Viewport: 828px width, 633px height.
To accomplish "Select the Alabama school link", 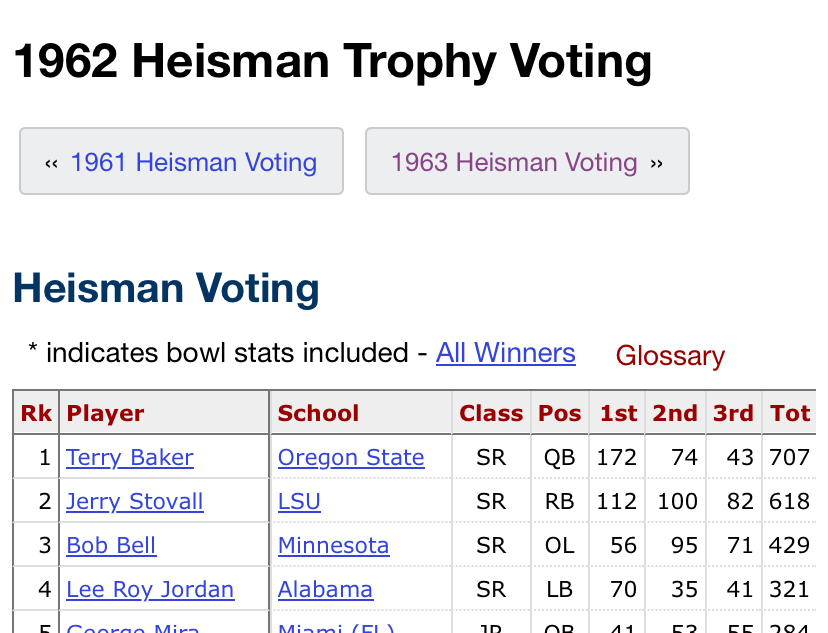I will point(325,590).
